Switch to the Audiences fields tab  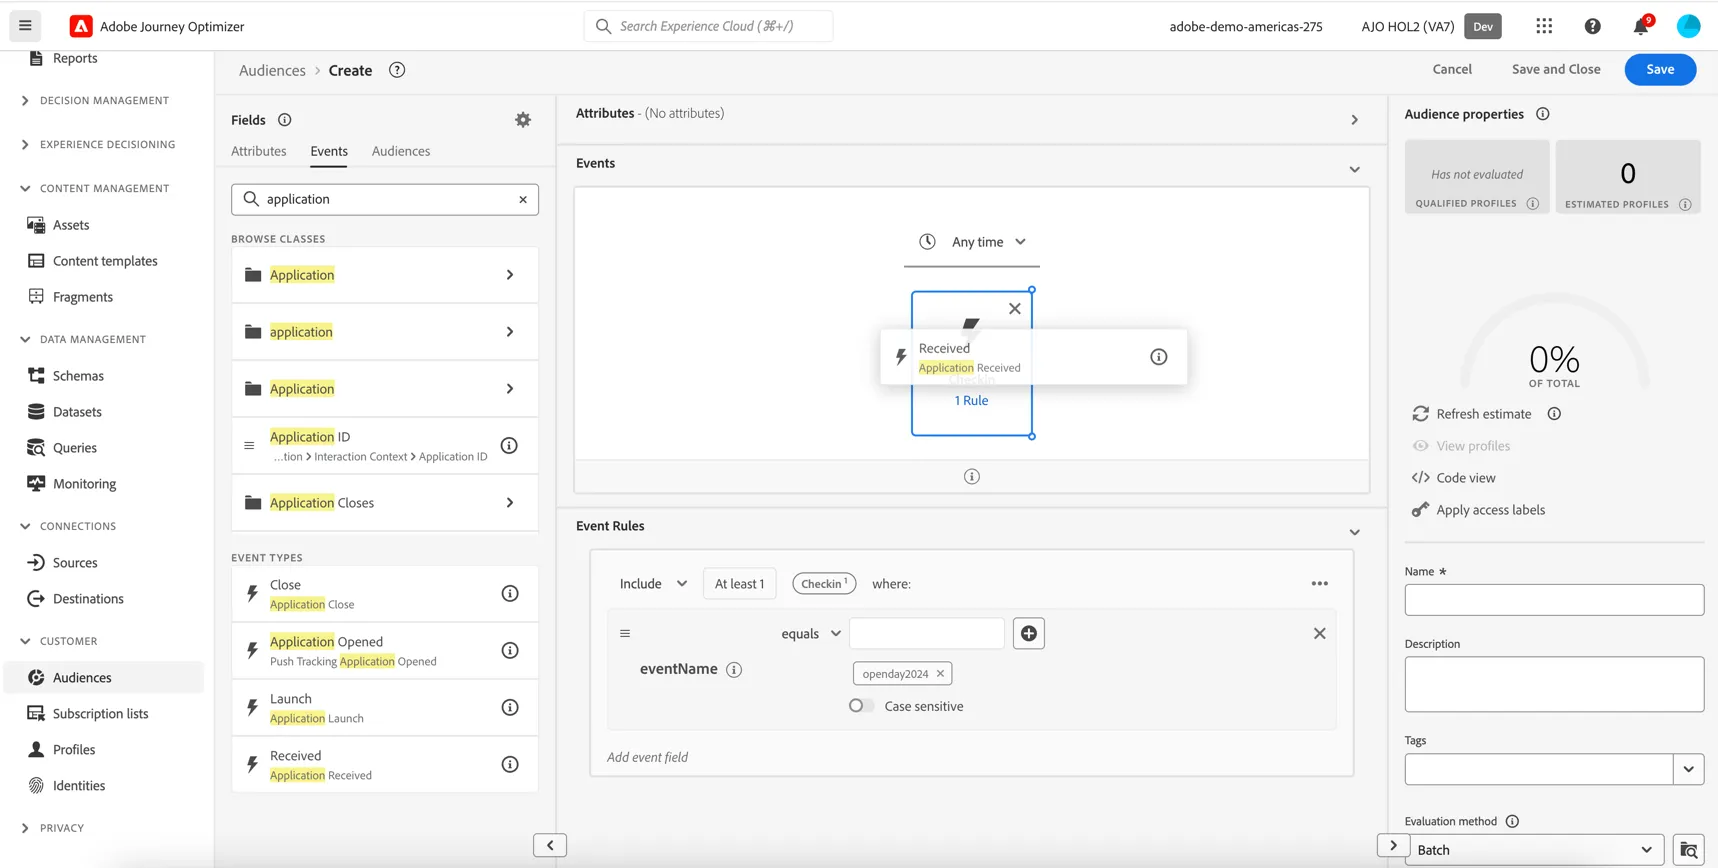coord(401,151)
